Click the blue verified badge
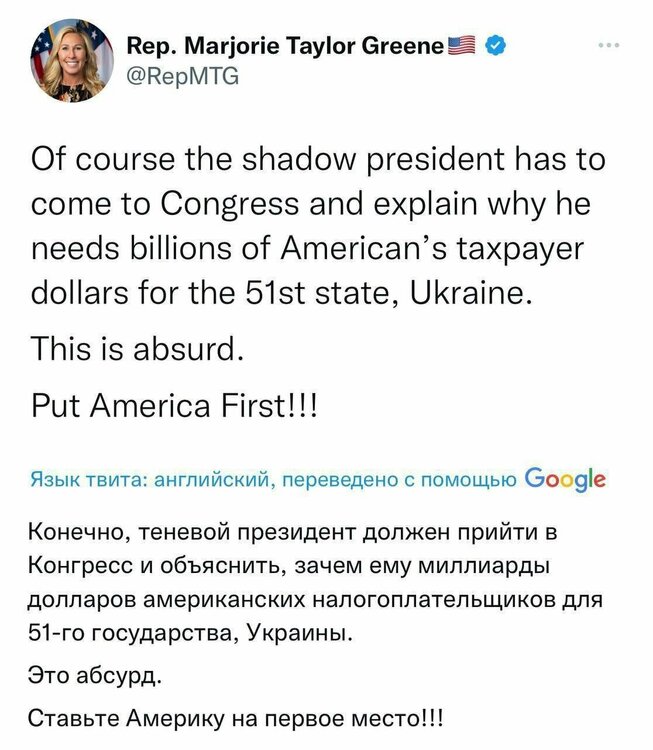653x750 pixels. point(493,45)
